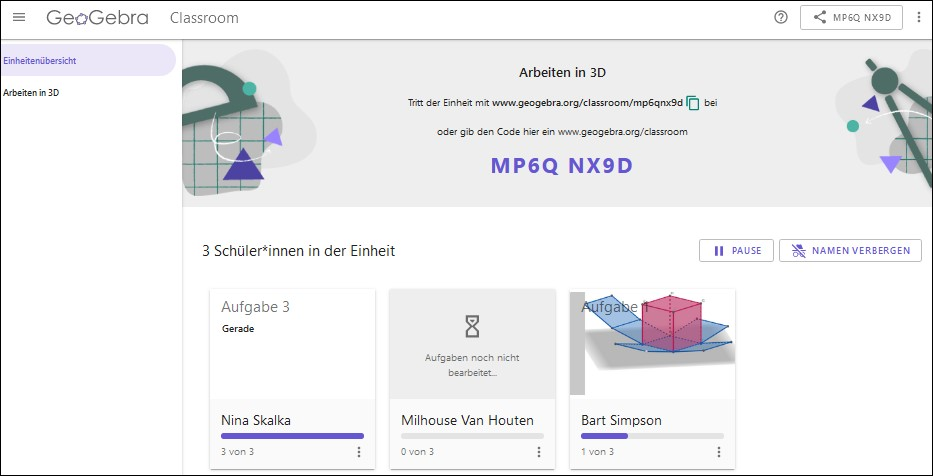
Task: Click 'oder gib den Code hier ein' line
Action: click(x=562, y=131)
